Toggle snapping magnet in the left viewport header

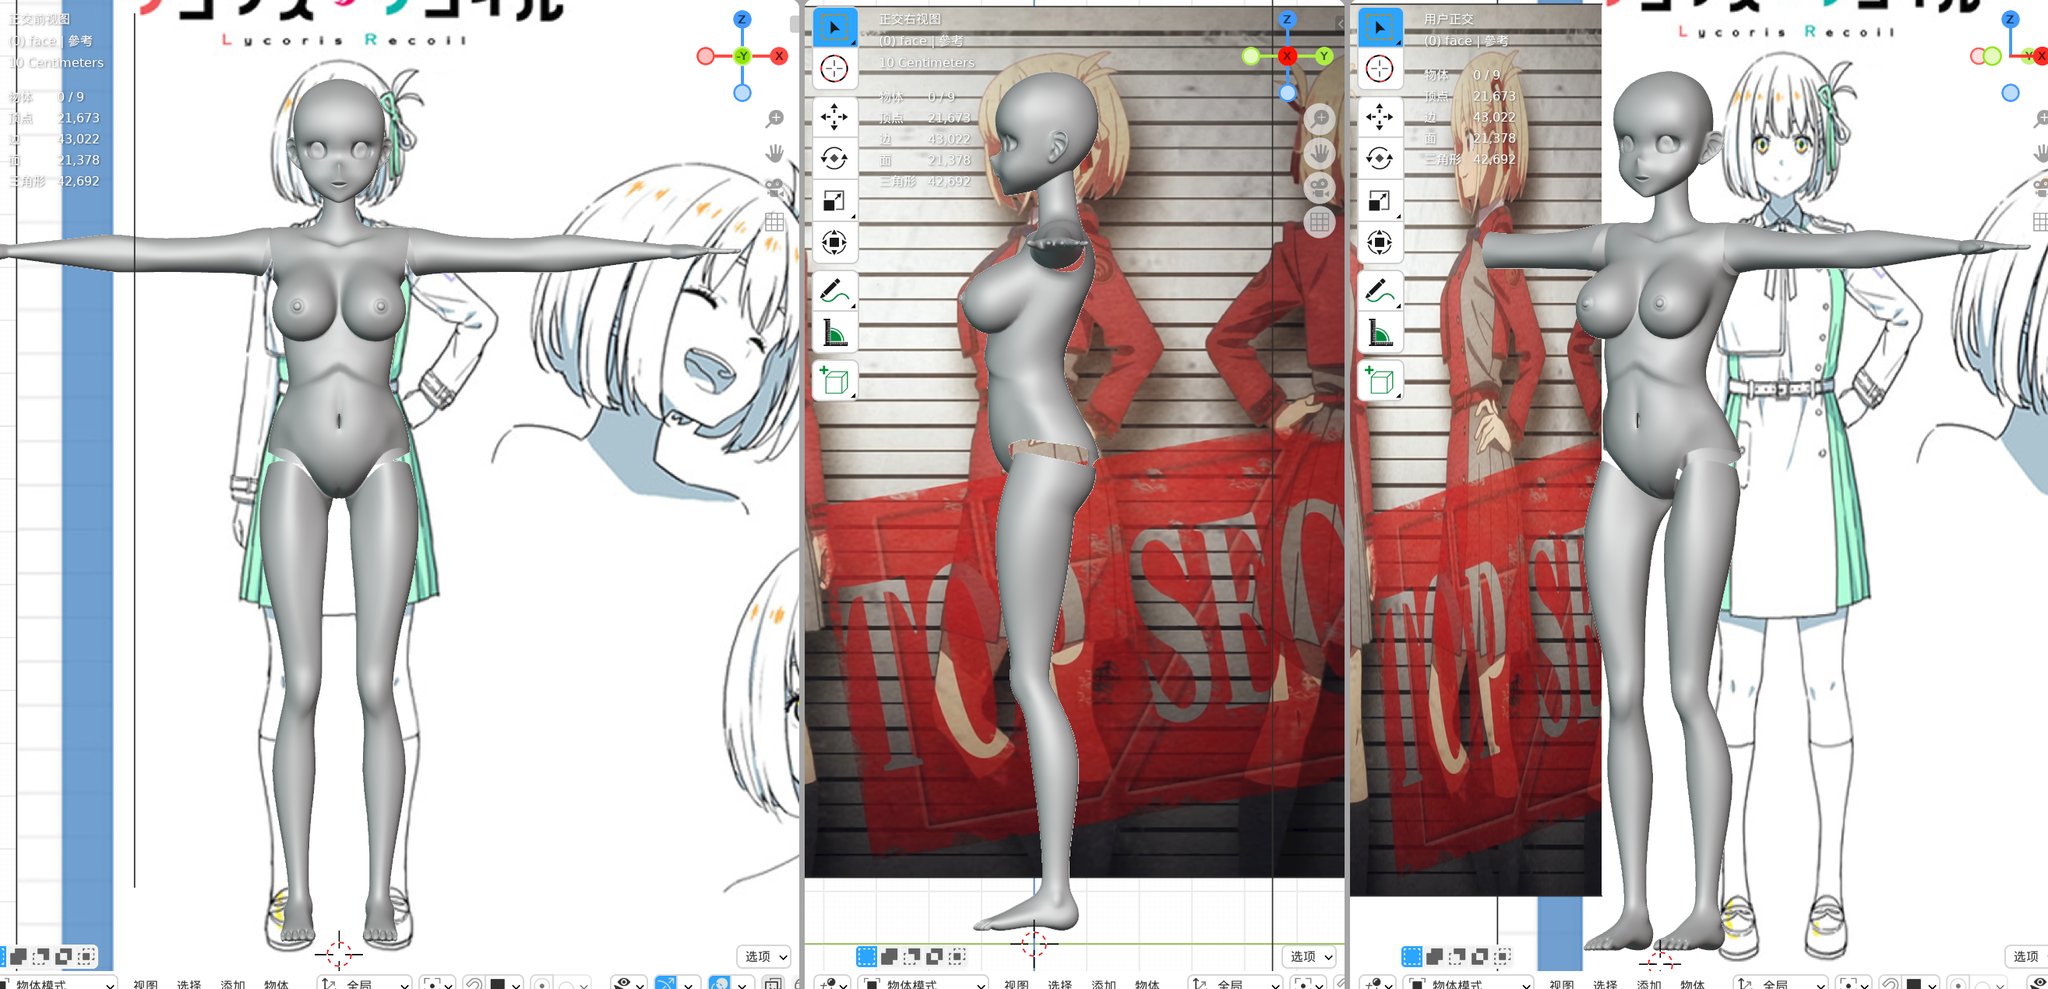tap(473, 984)
